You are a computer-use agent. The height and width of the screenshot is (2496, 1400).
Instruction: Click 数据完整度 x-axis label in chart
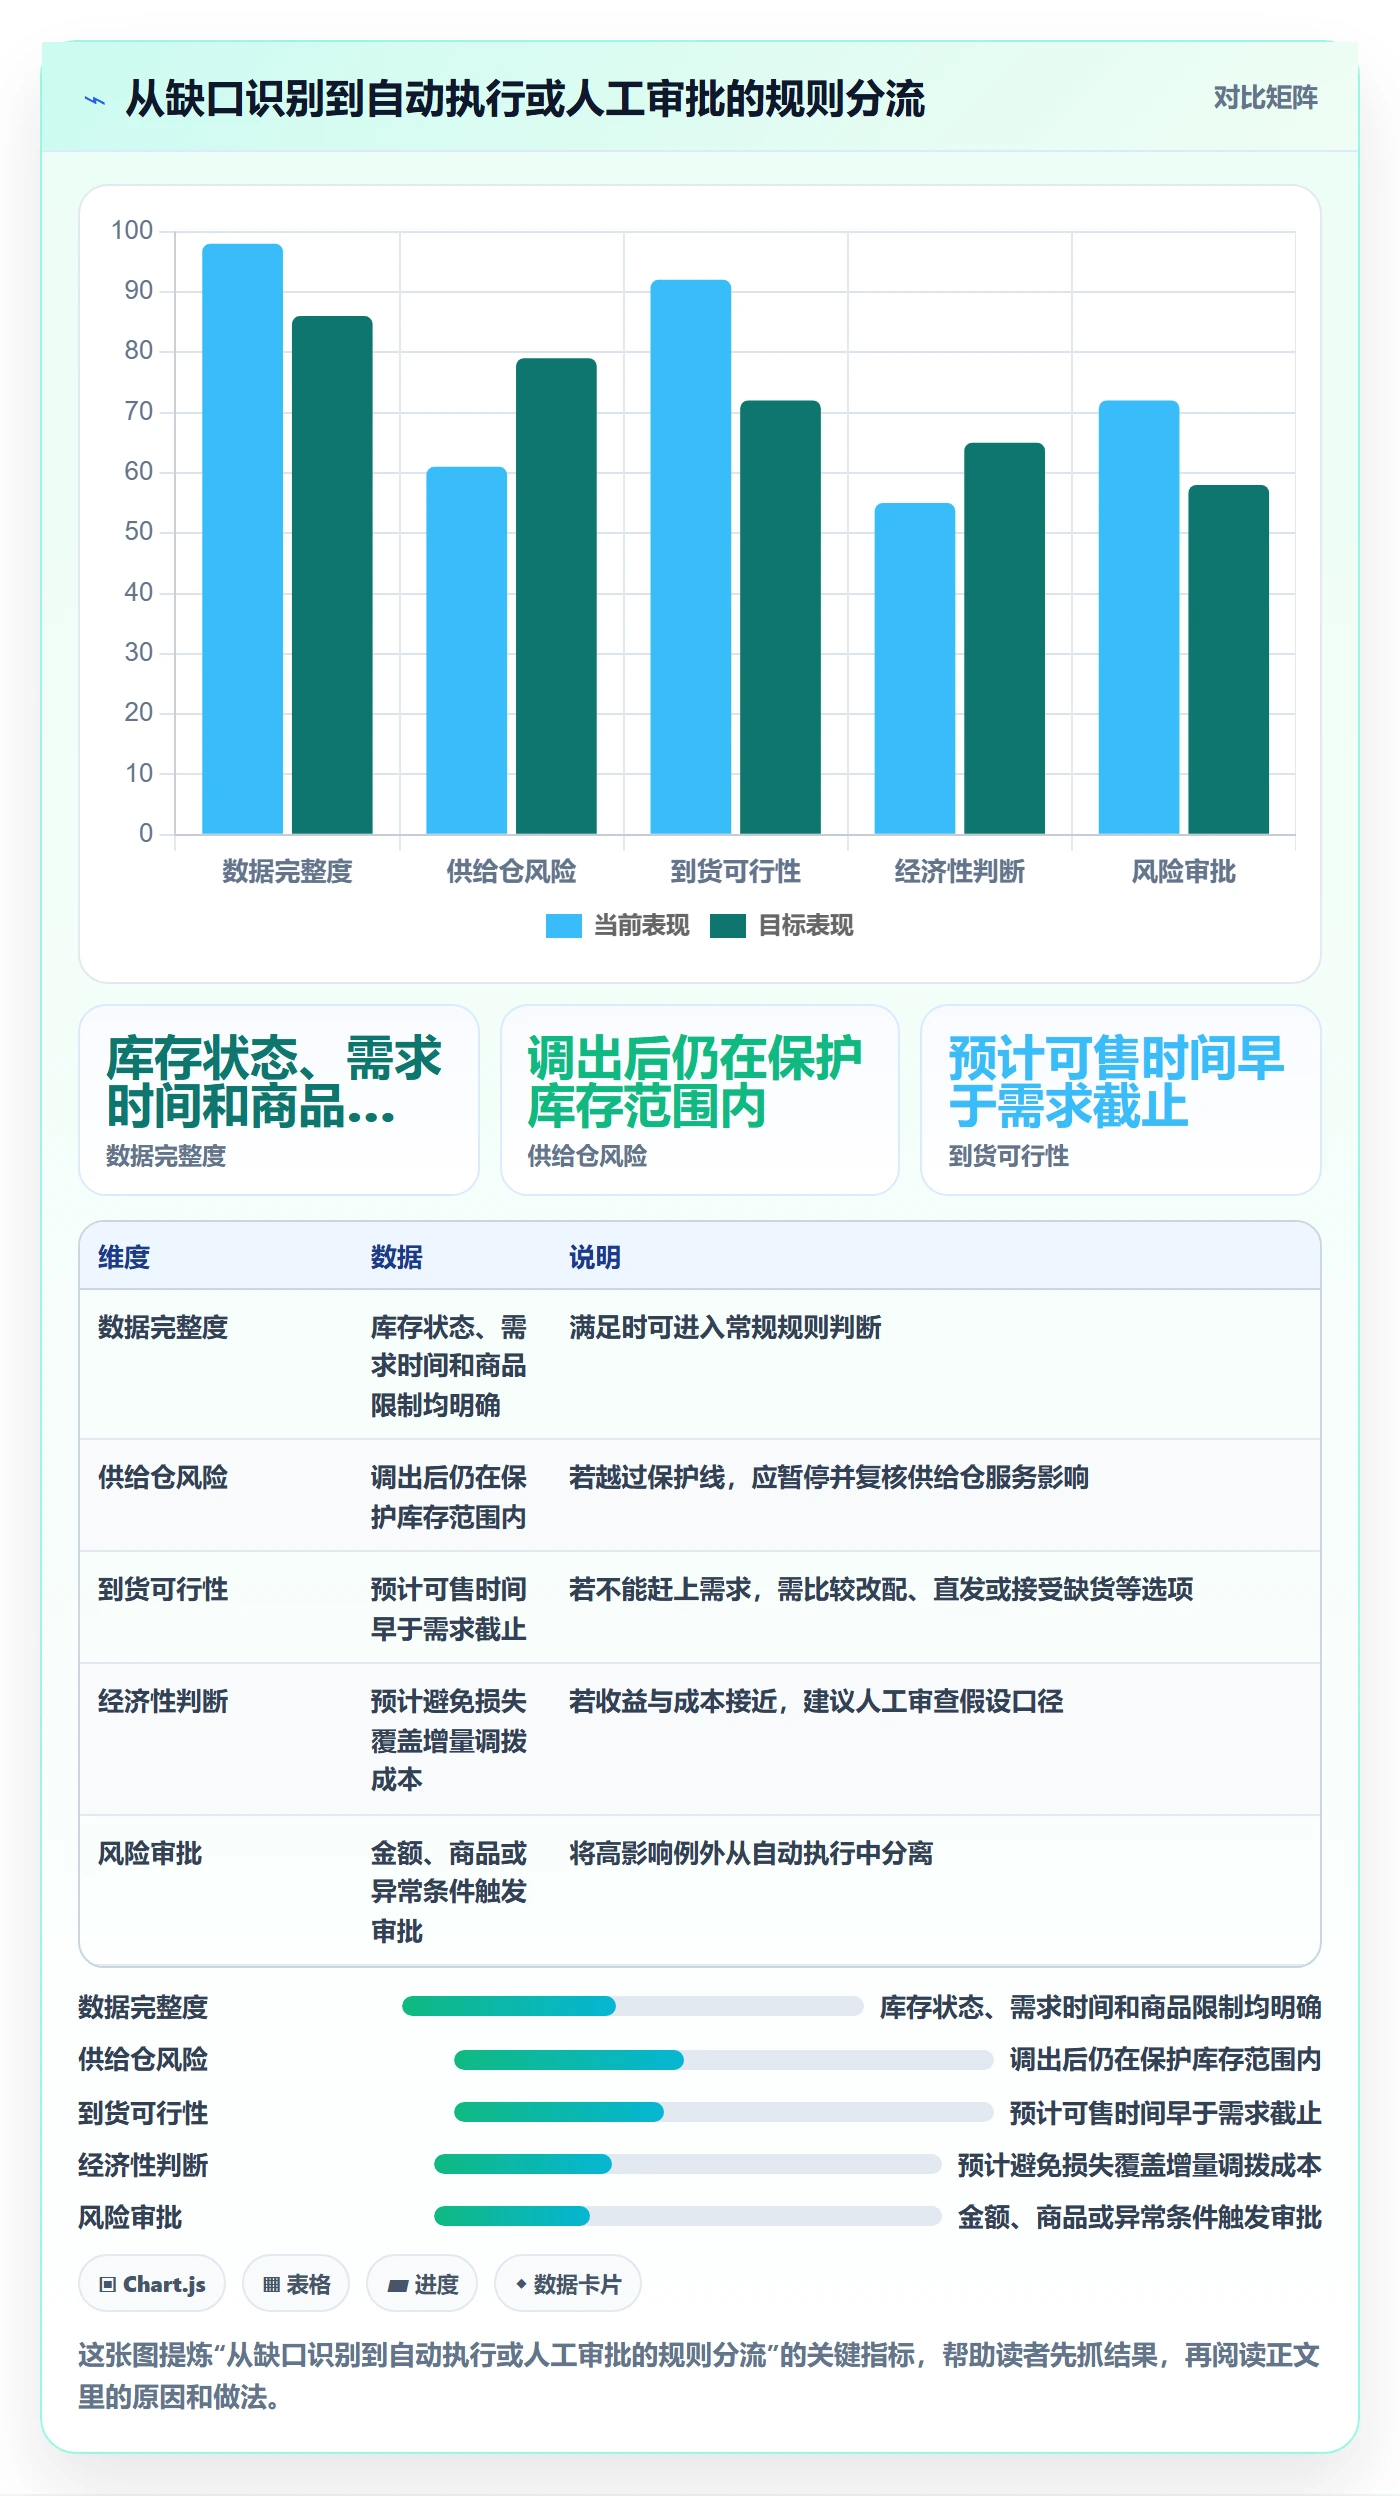click(x=287, y=872)
